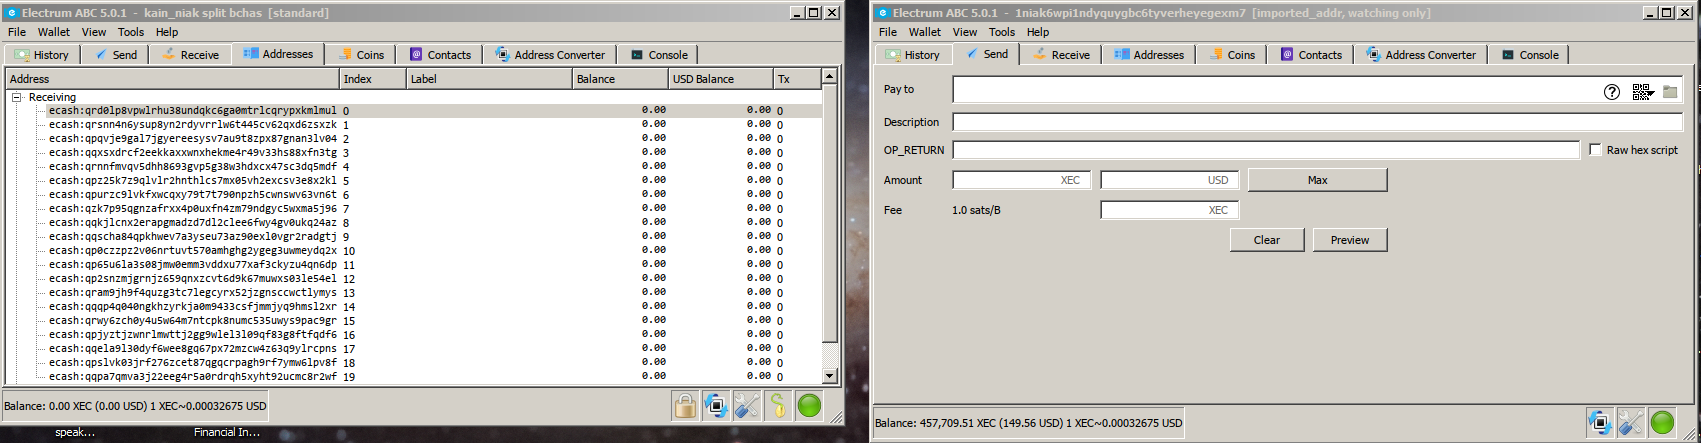This screenshot has width=1701, height=443.
Task: Open File menu in left window
Action: (17, 32)
